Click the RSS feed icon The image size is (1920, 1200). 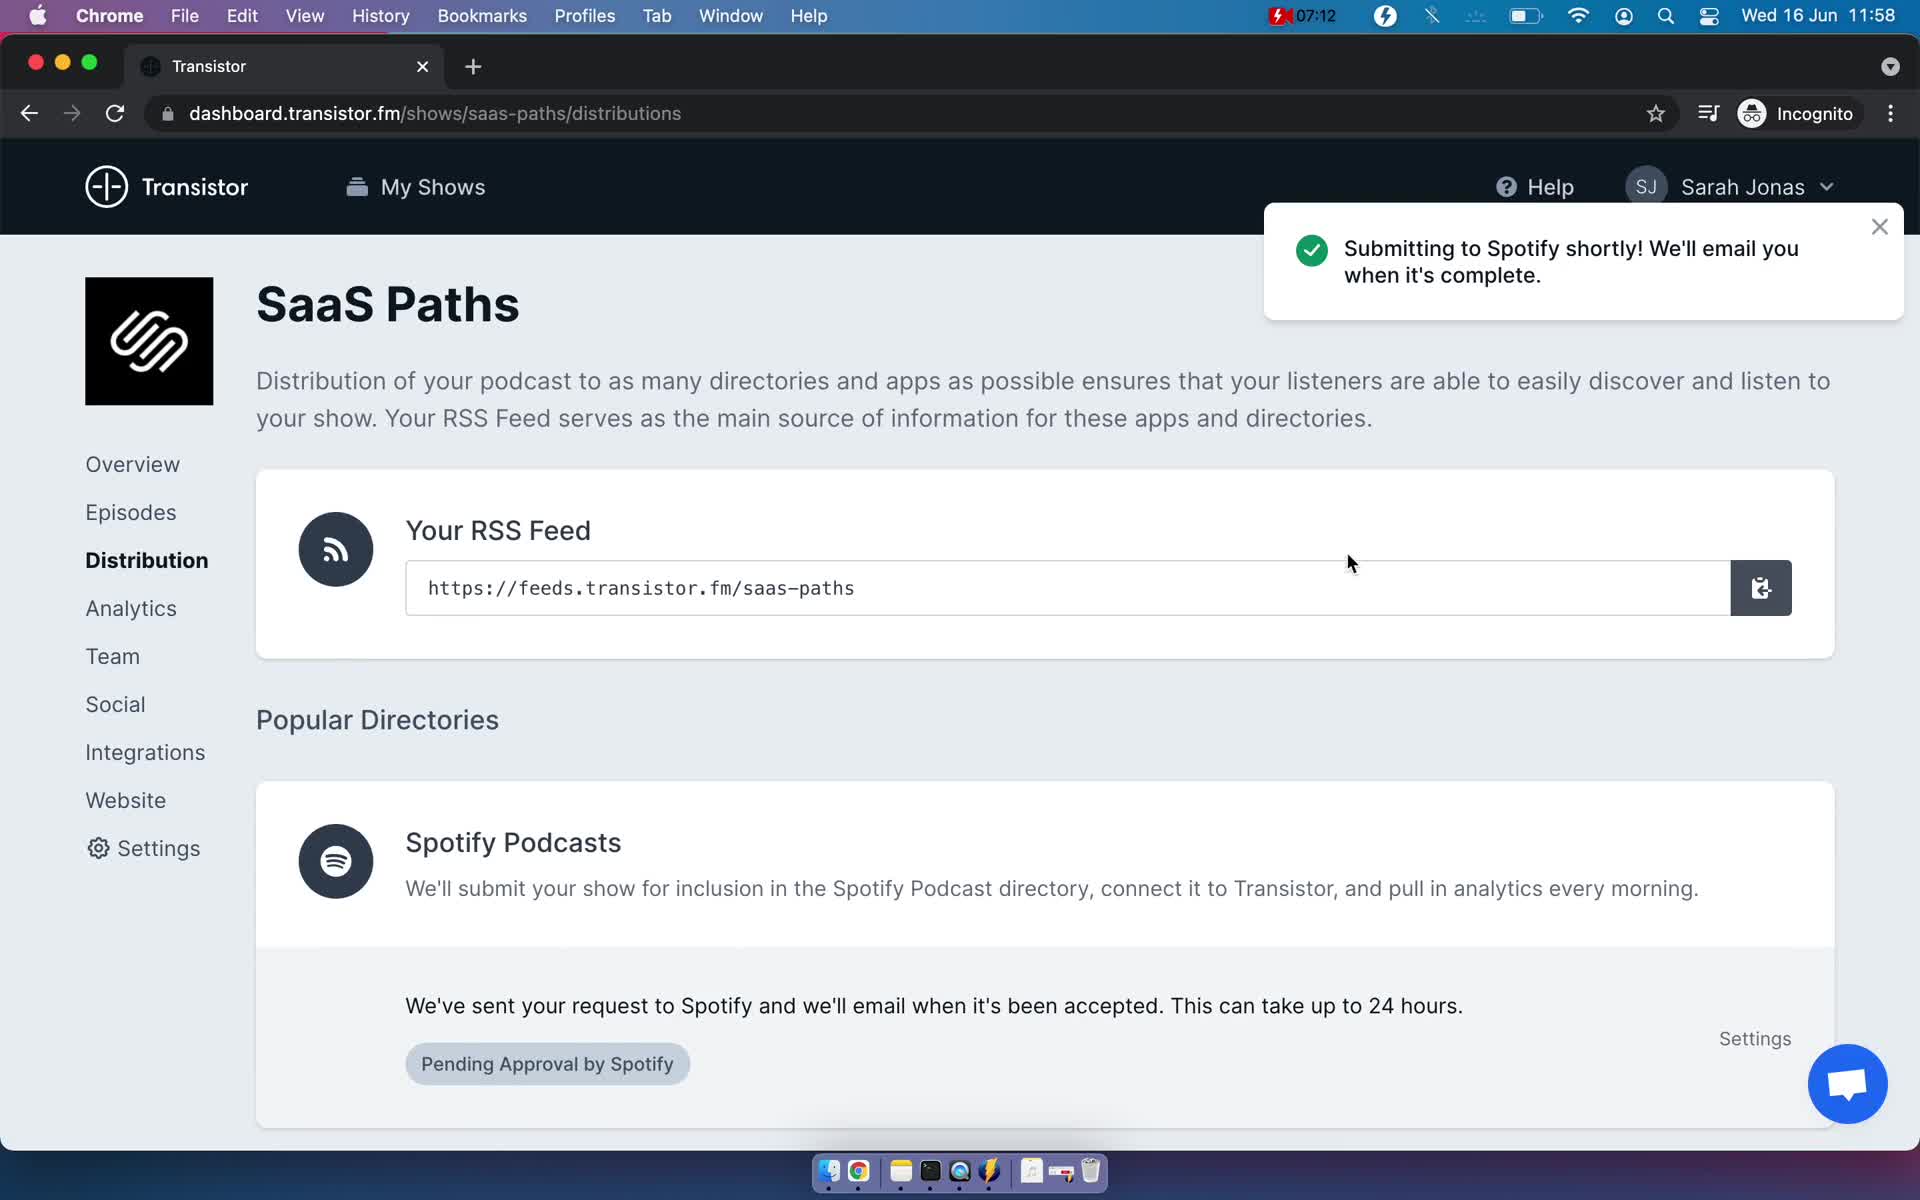point(335,549)
